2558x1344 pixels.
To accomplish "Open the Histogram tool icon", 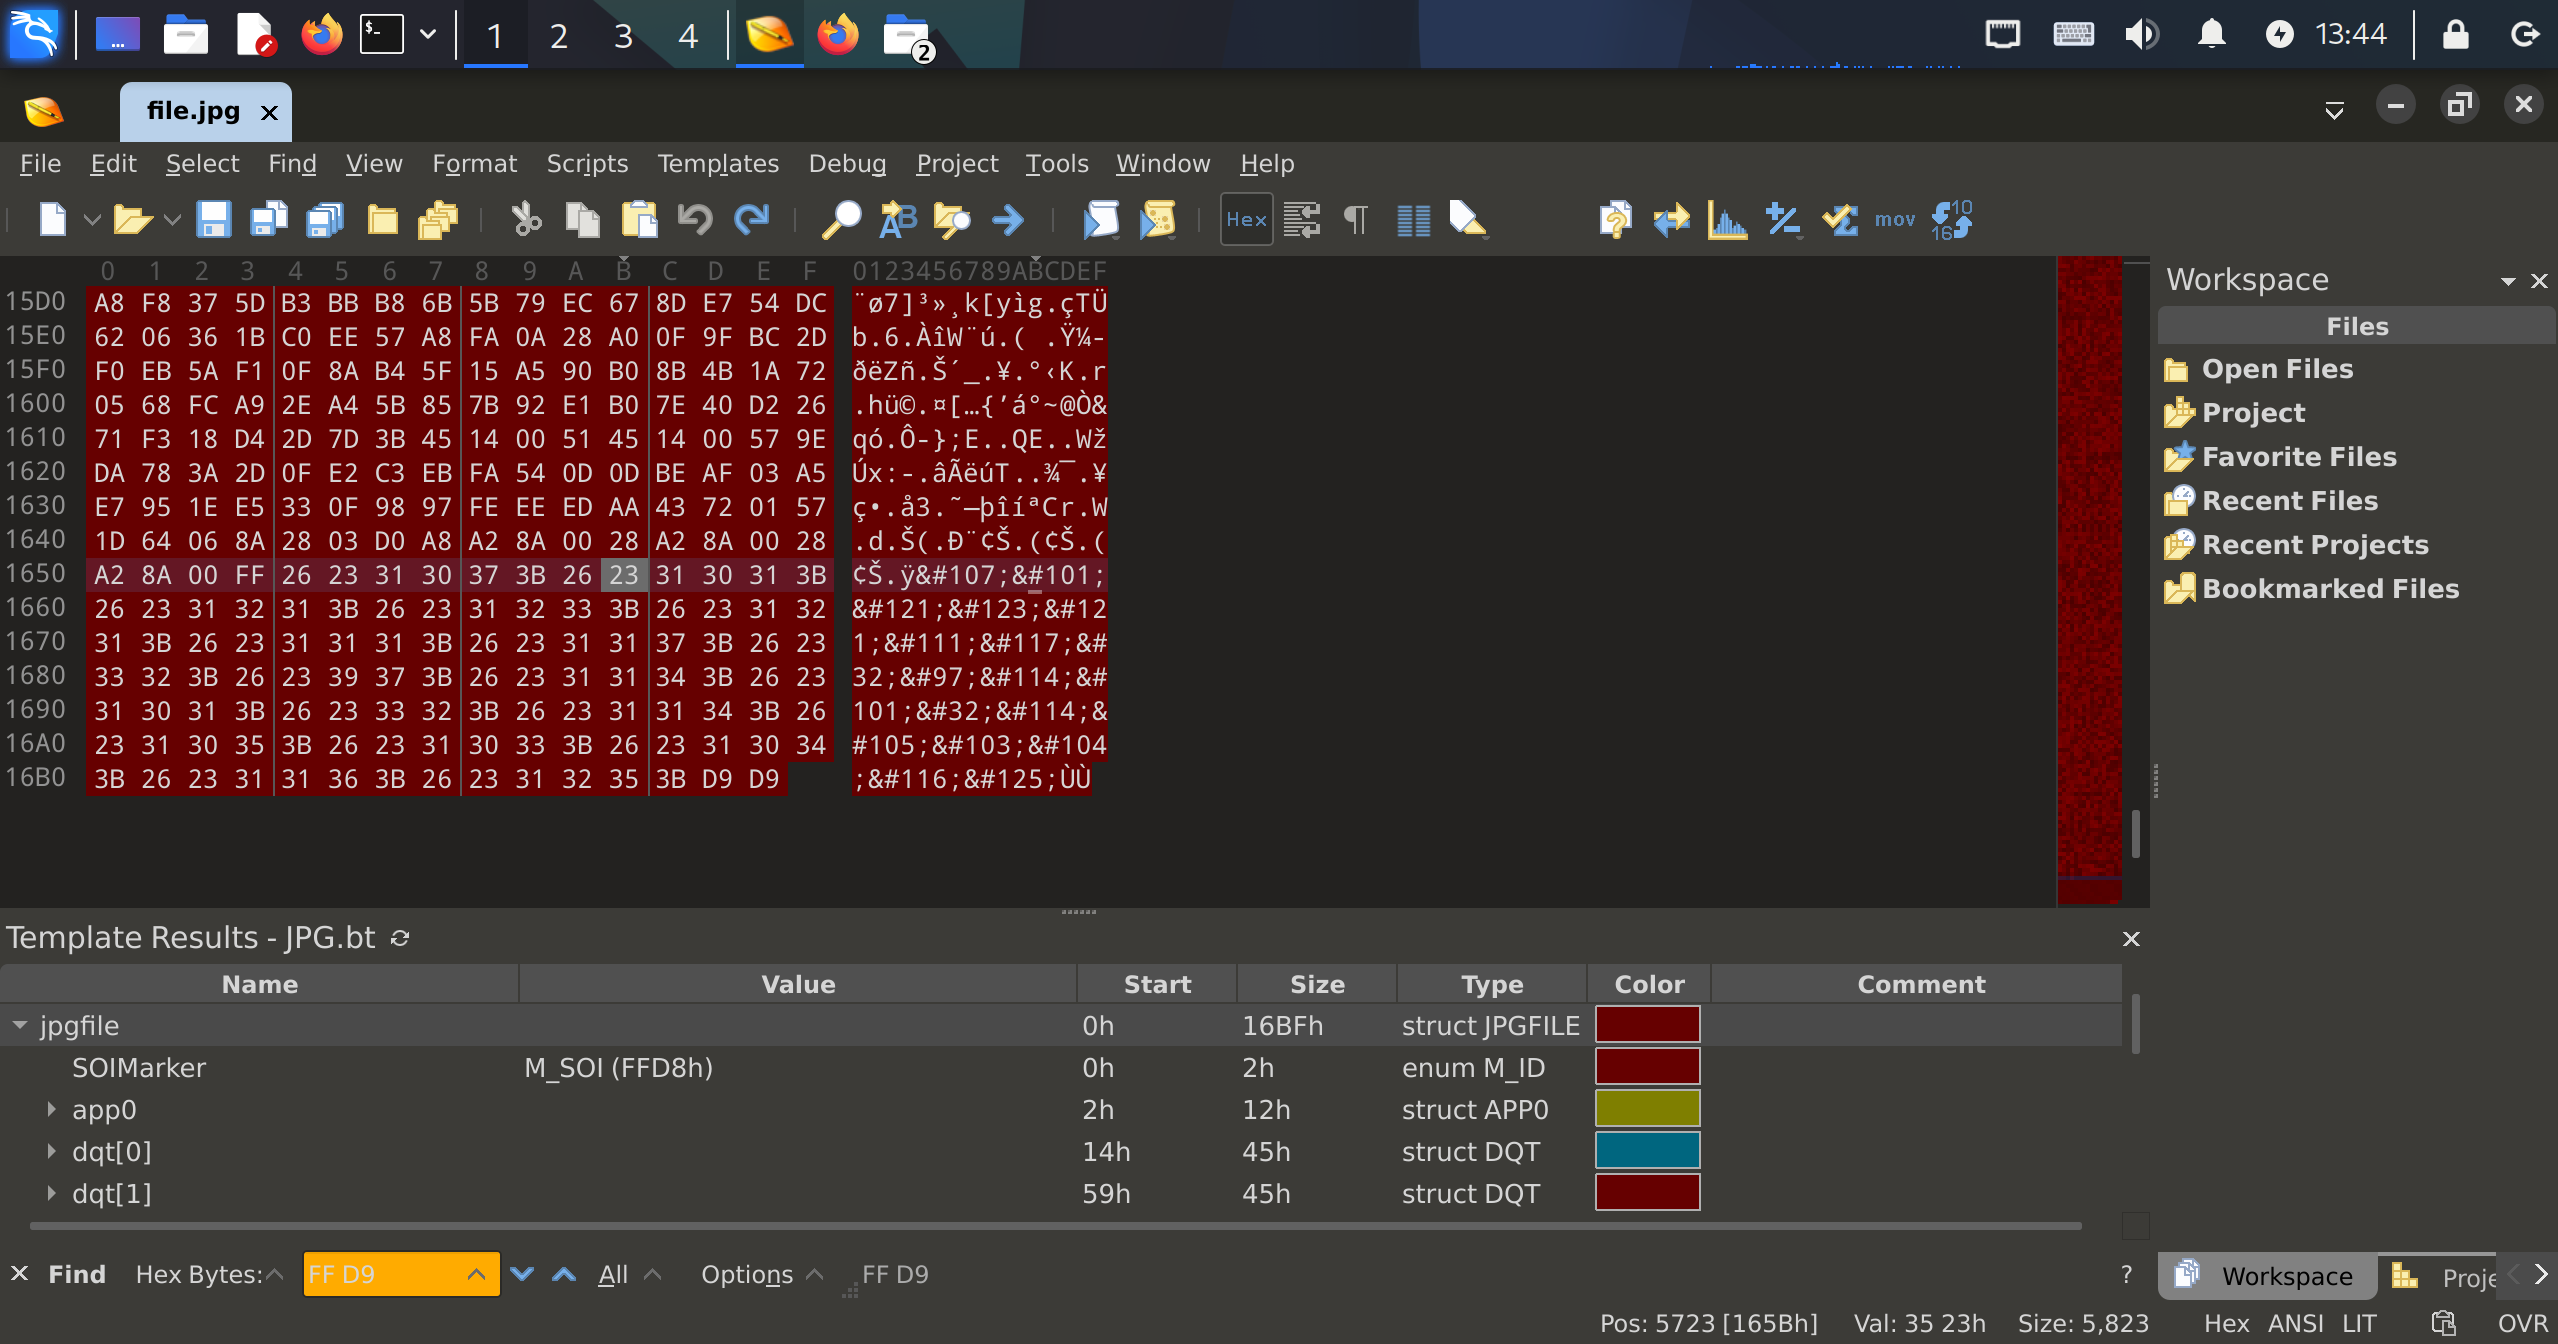I will coord(1727,219).
